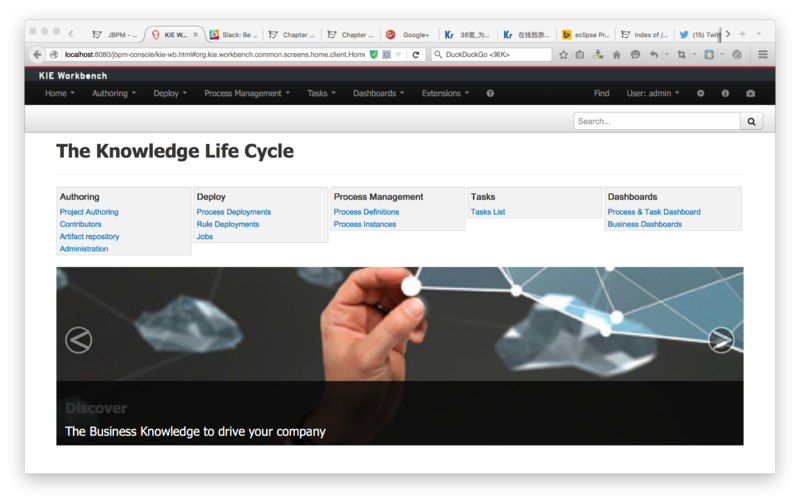Click the browser reload icon
The height and width of the screenshot is (503, 800).
[x=416, y=54]
